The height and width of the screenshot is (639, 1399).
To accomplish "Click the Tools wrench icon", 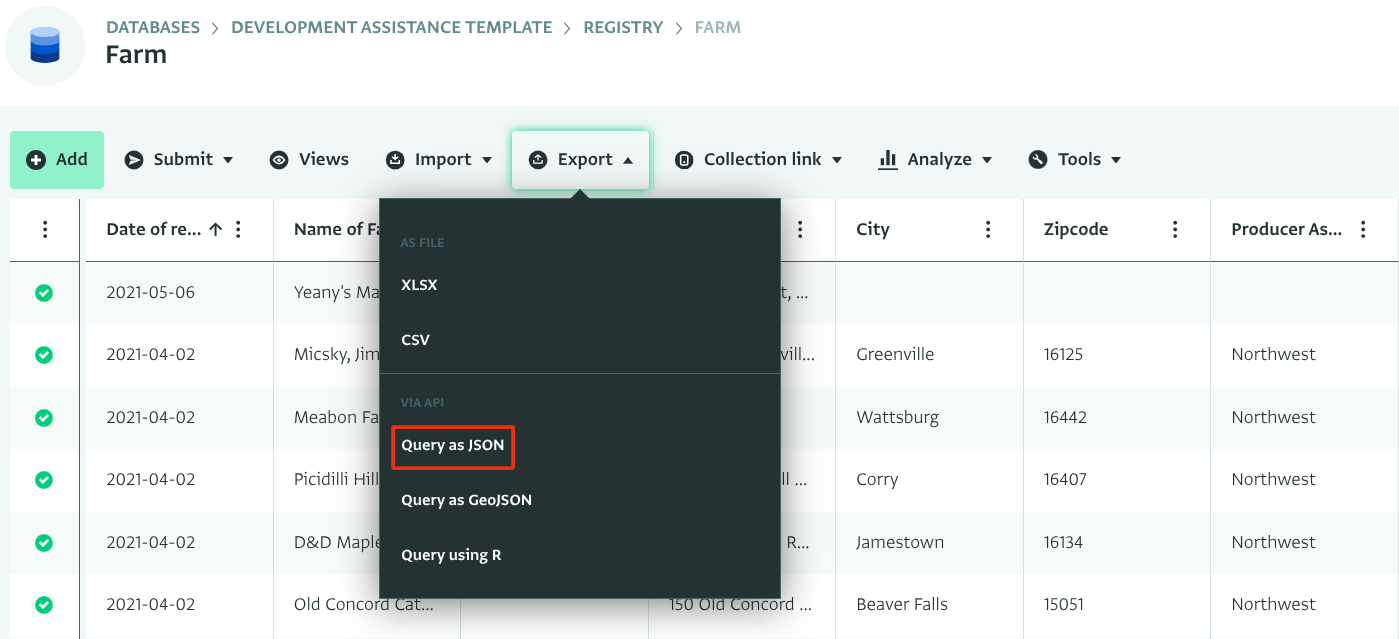I will click(x=1038, y=160).
